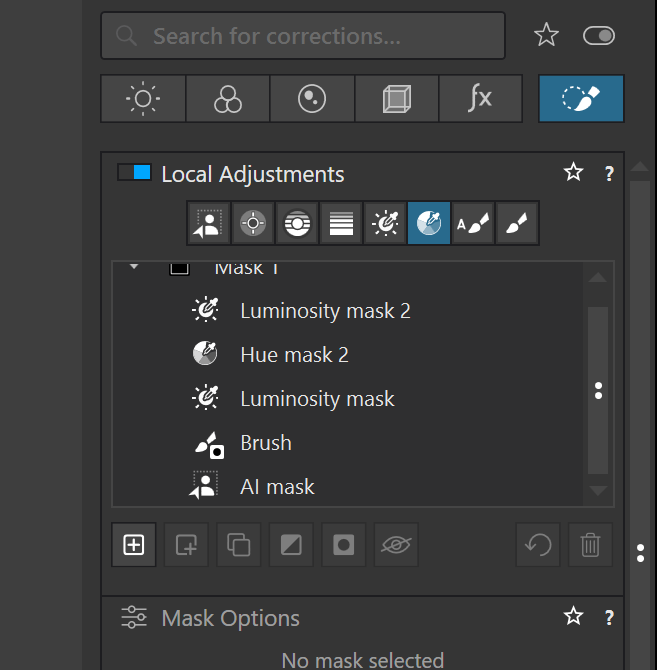Select the Brush mask list item
Image resolution: width=657 pixels, height=670 pixels.
pos(266,443)
